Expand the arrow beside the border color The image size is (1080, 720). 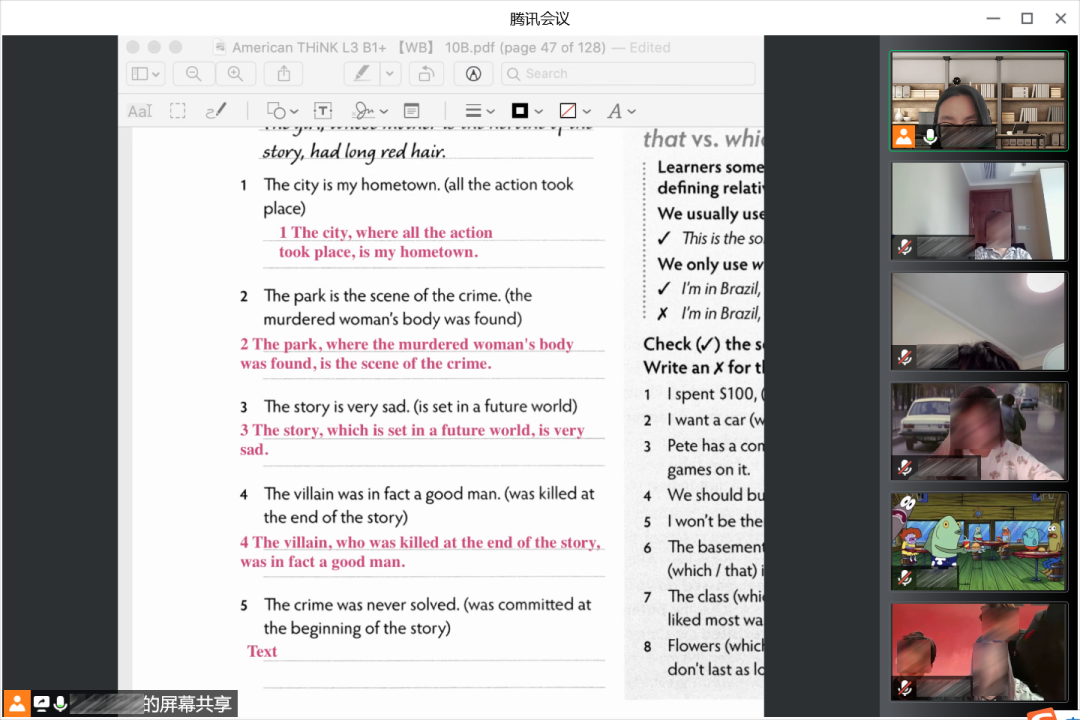(539, 112)
